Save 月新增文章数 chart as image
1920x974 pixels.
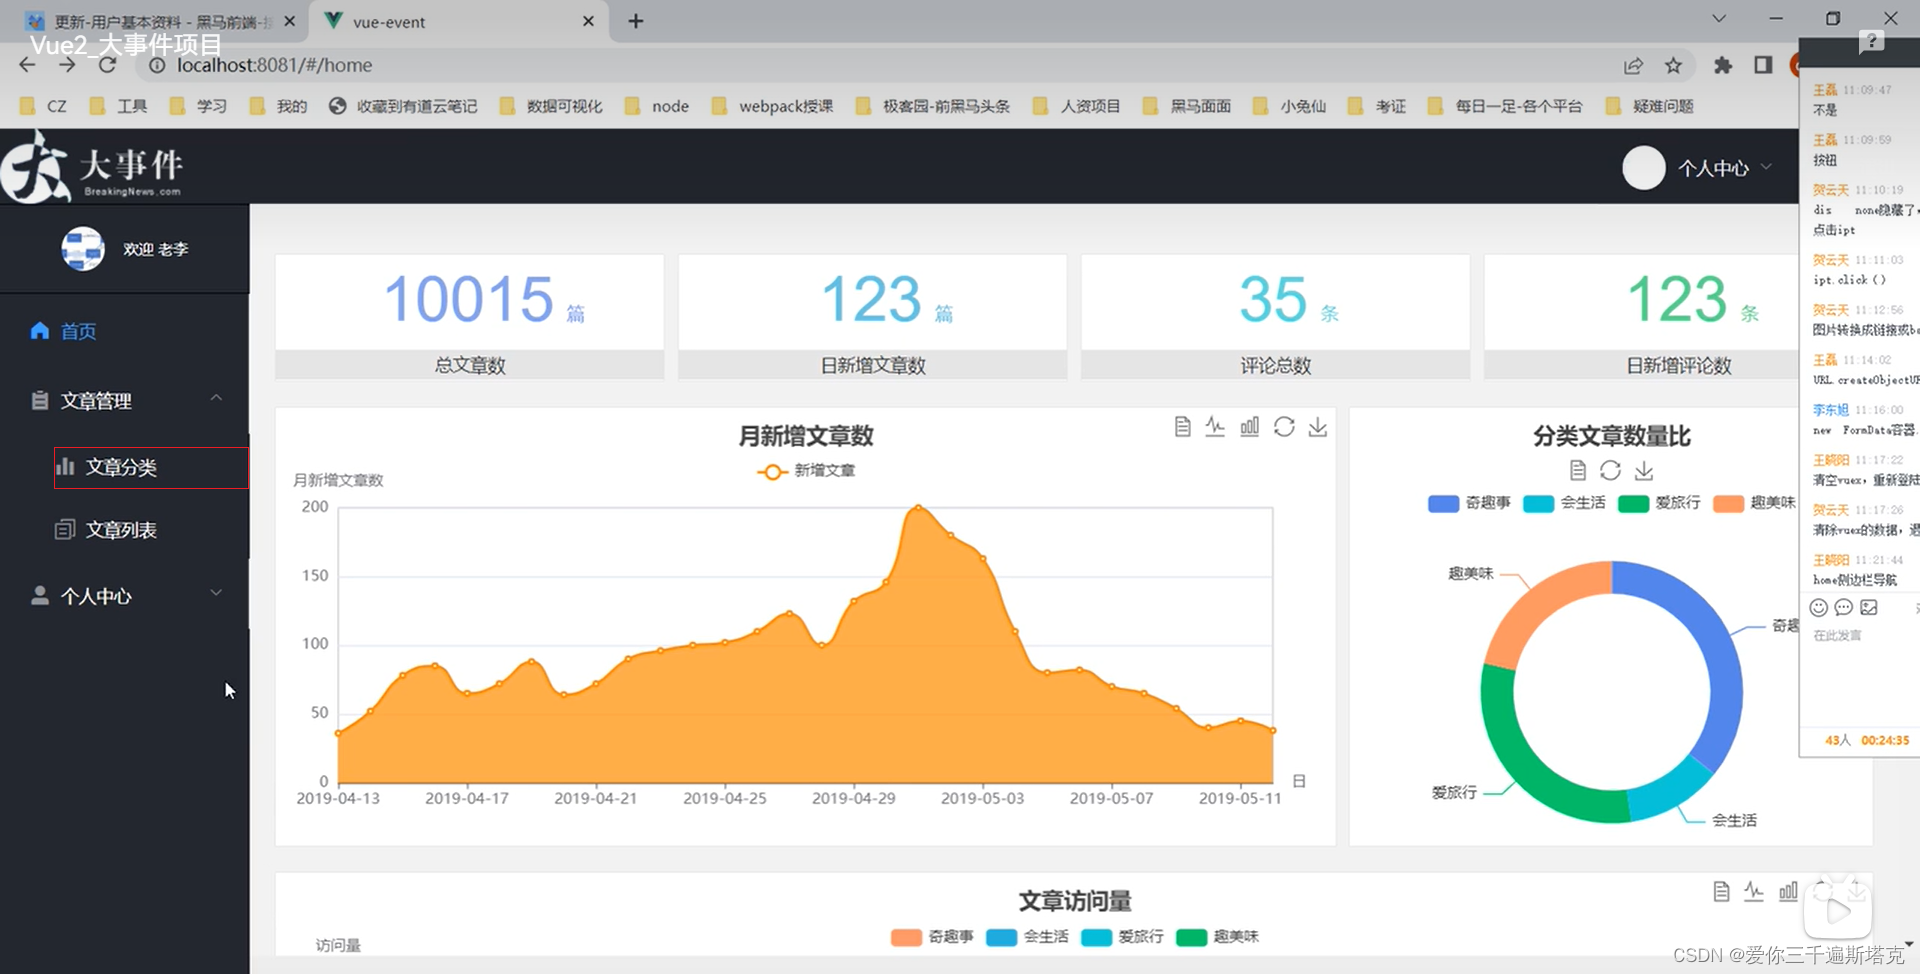click(x=1318, y=427)
